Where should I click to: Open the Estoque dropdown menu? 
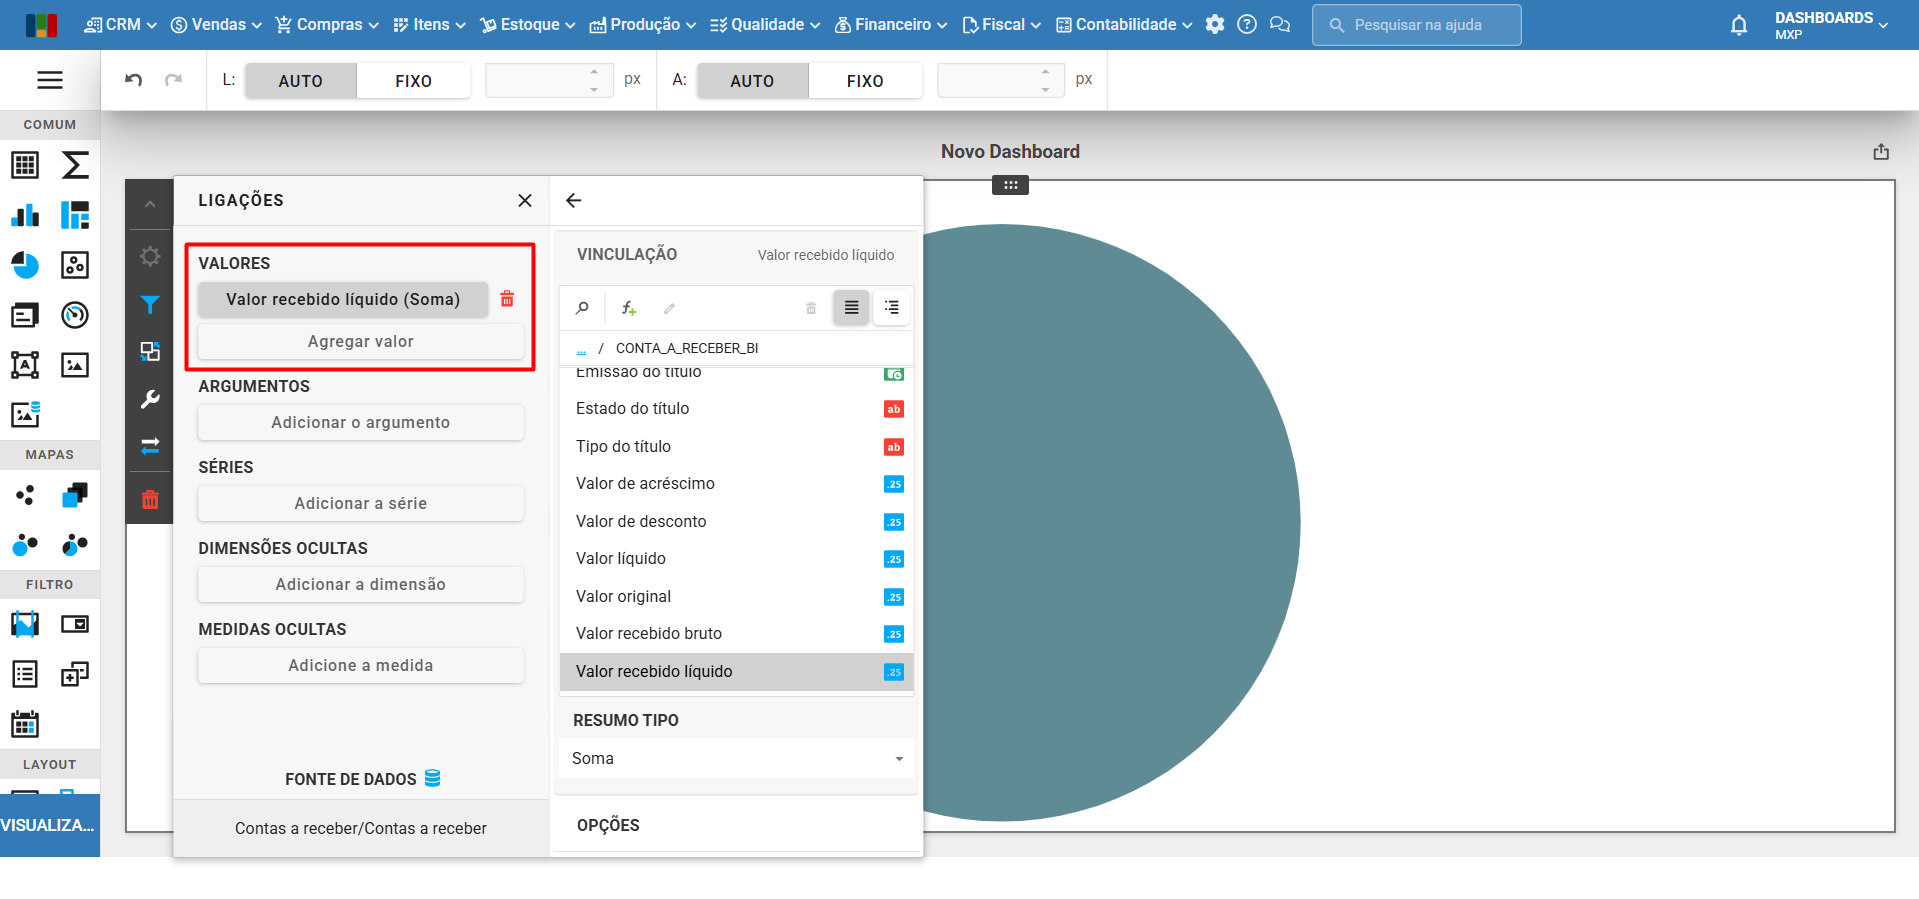528,25
